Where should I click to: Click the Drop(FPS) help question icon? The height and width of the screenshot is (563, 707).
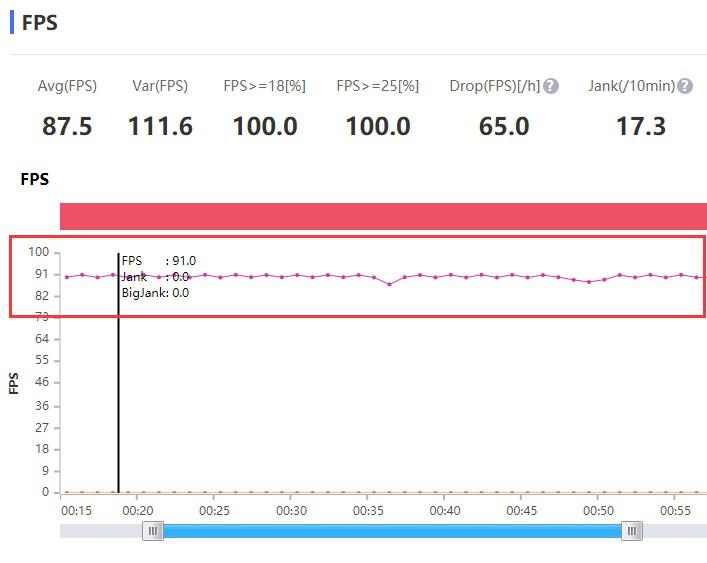tap(551, 86)
